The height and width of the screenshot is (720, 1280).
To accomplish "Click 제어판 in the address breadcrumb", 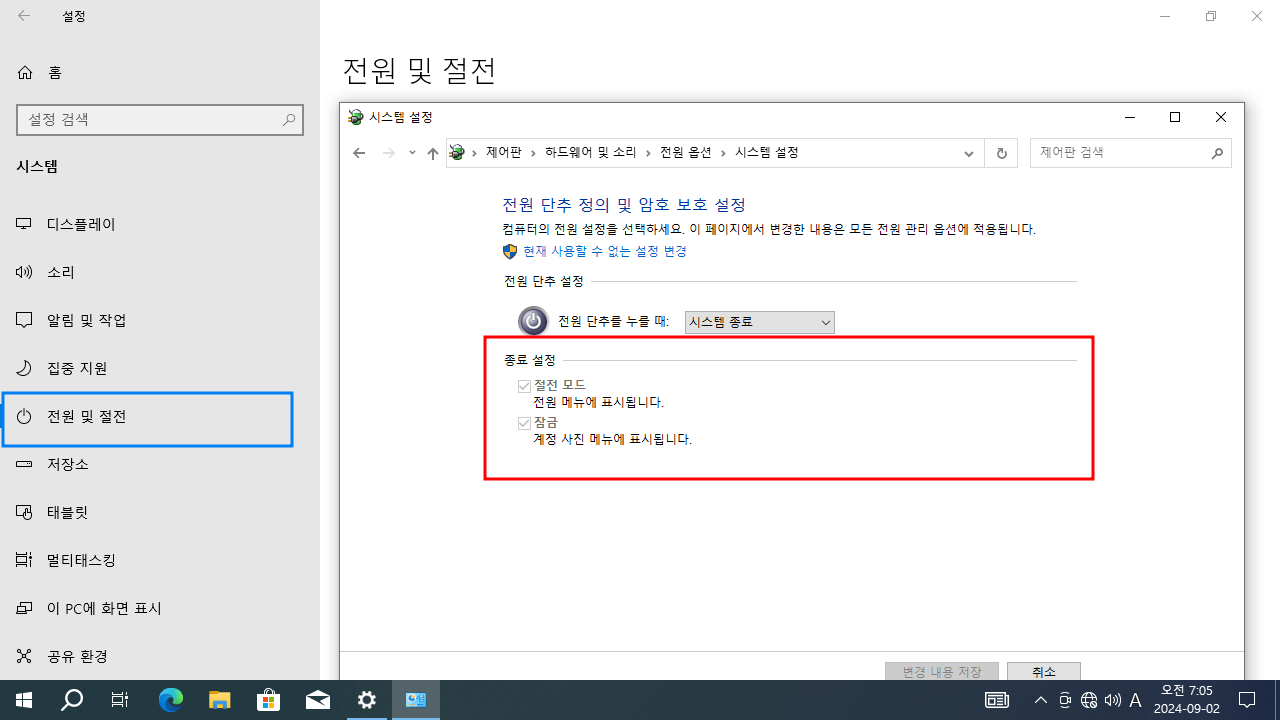I will (x=504, y=153).
